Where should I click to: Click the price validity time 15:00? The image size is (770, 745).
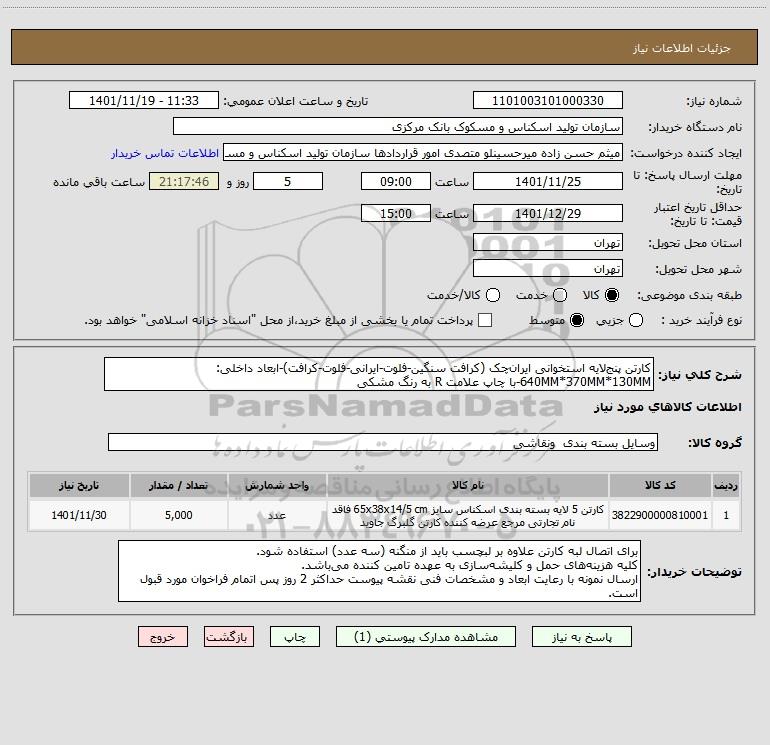pos(396,214)
